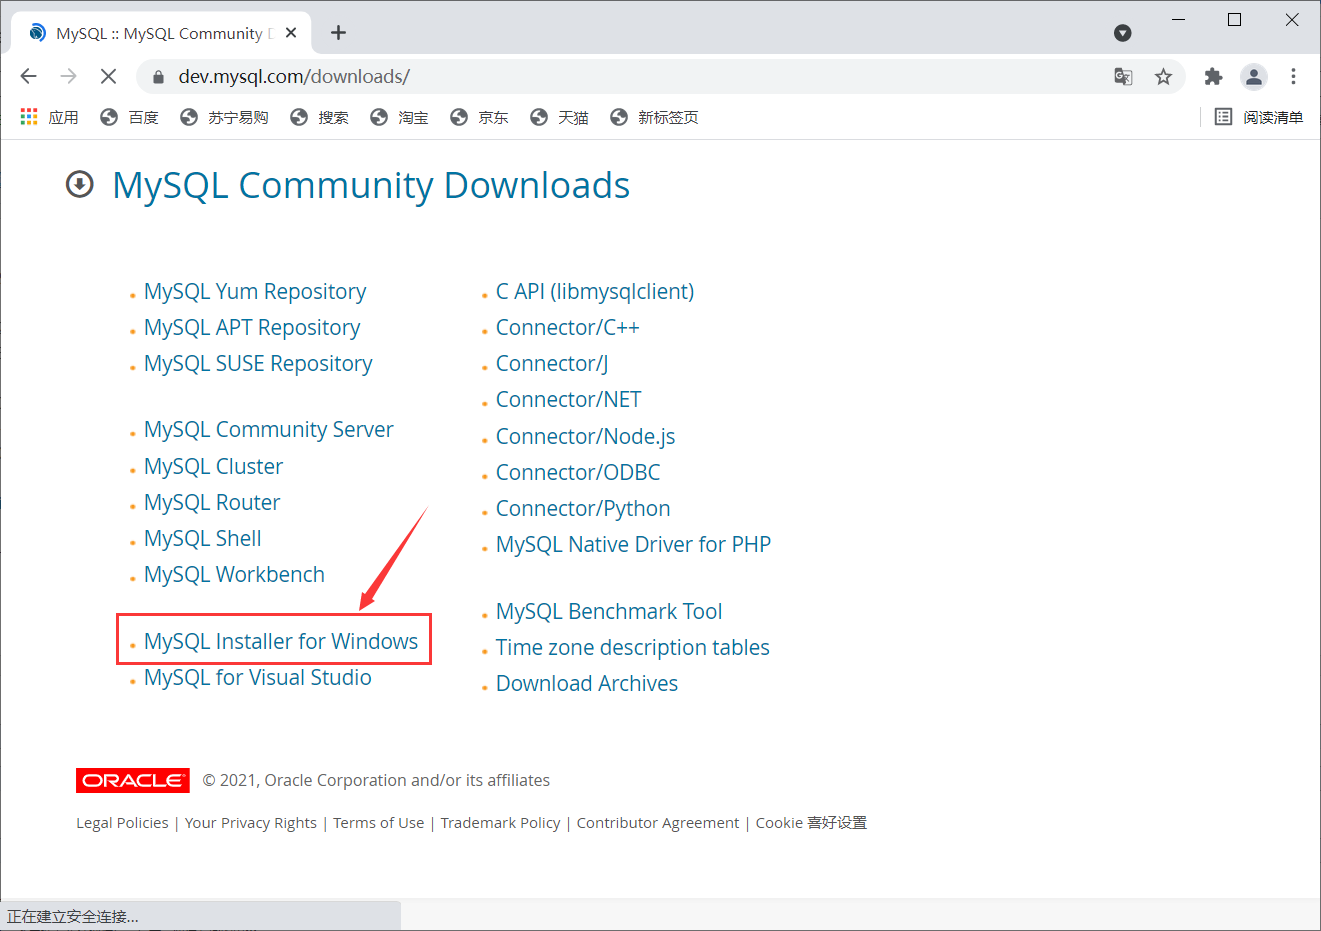
Task: Open the 京东 bookmark
Action: coord(479,117)
